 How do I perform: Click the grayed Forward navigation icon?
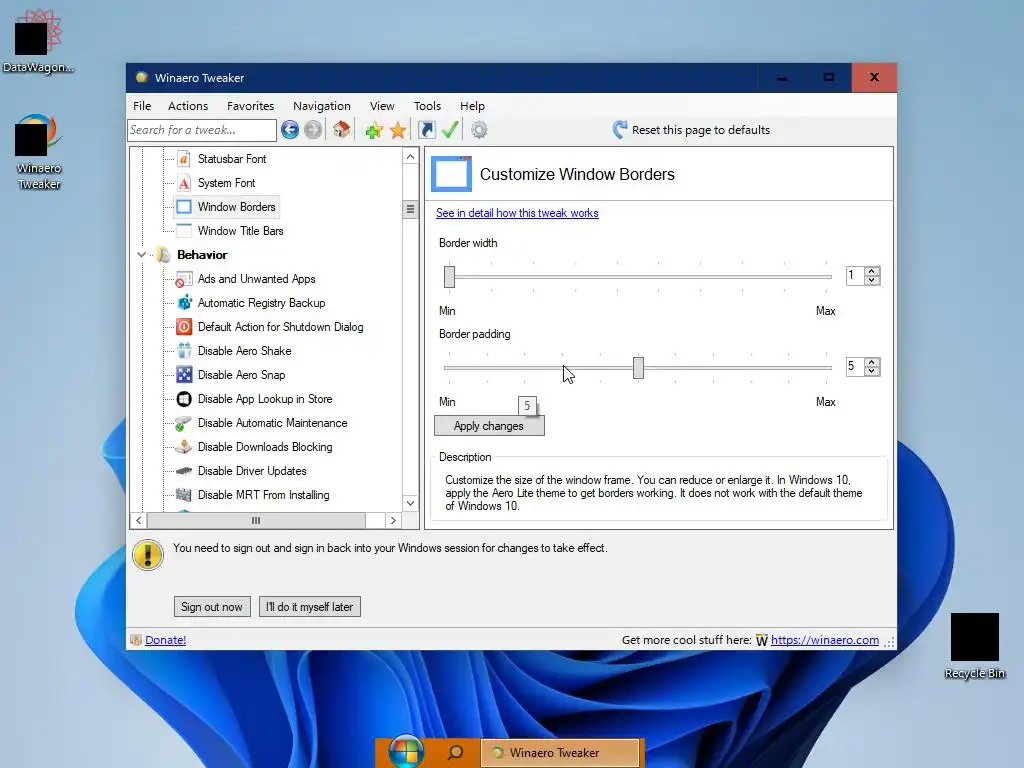click(x=313, y=130)
